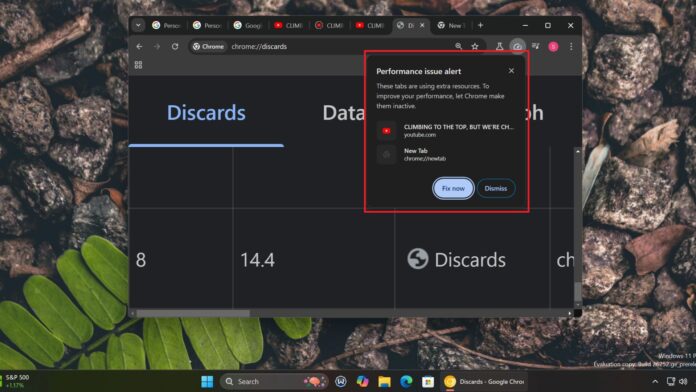
Task: Open the Windows Start menu
Action: (x=207, y=381)
